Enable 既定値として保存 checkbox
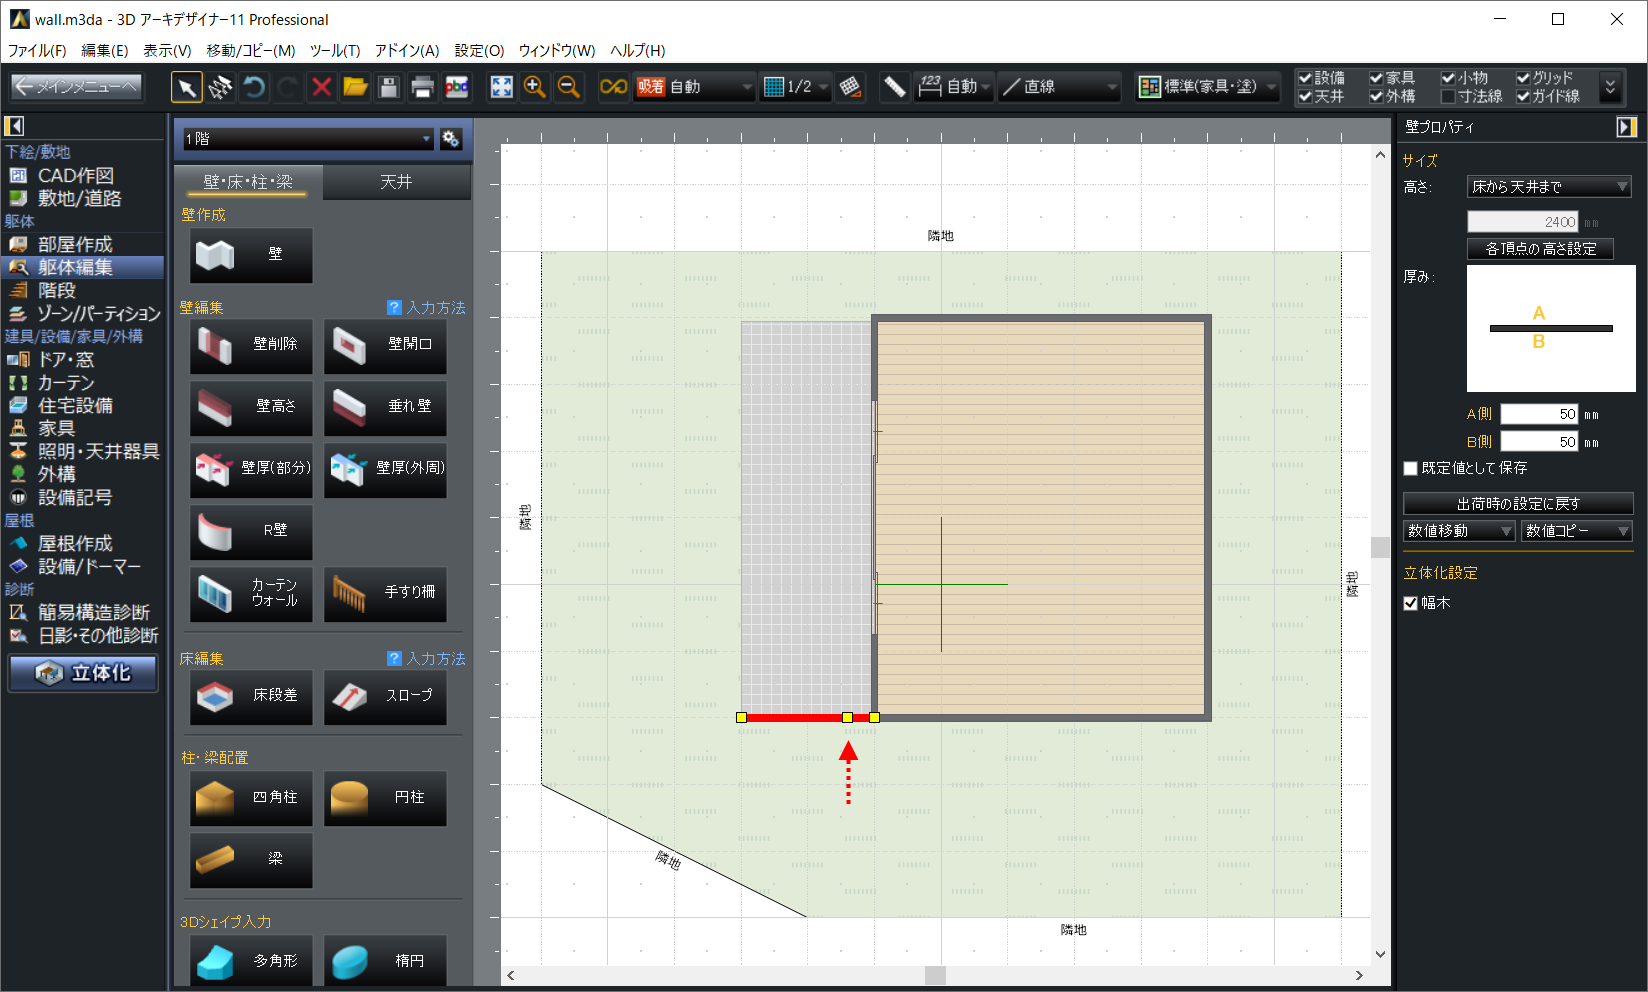Viewport: 1648px width, 992px height. [x=1411, y=468]
